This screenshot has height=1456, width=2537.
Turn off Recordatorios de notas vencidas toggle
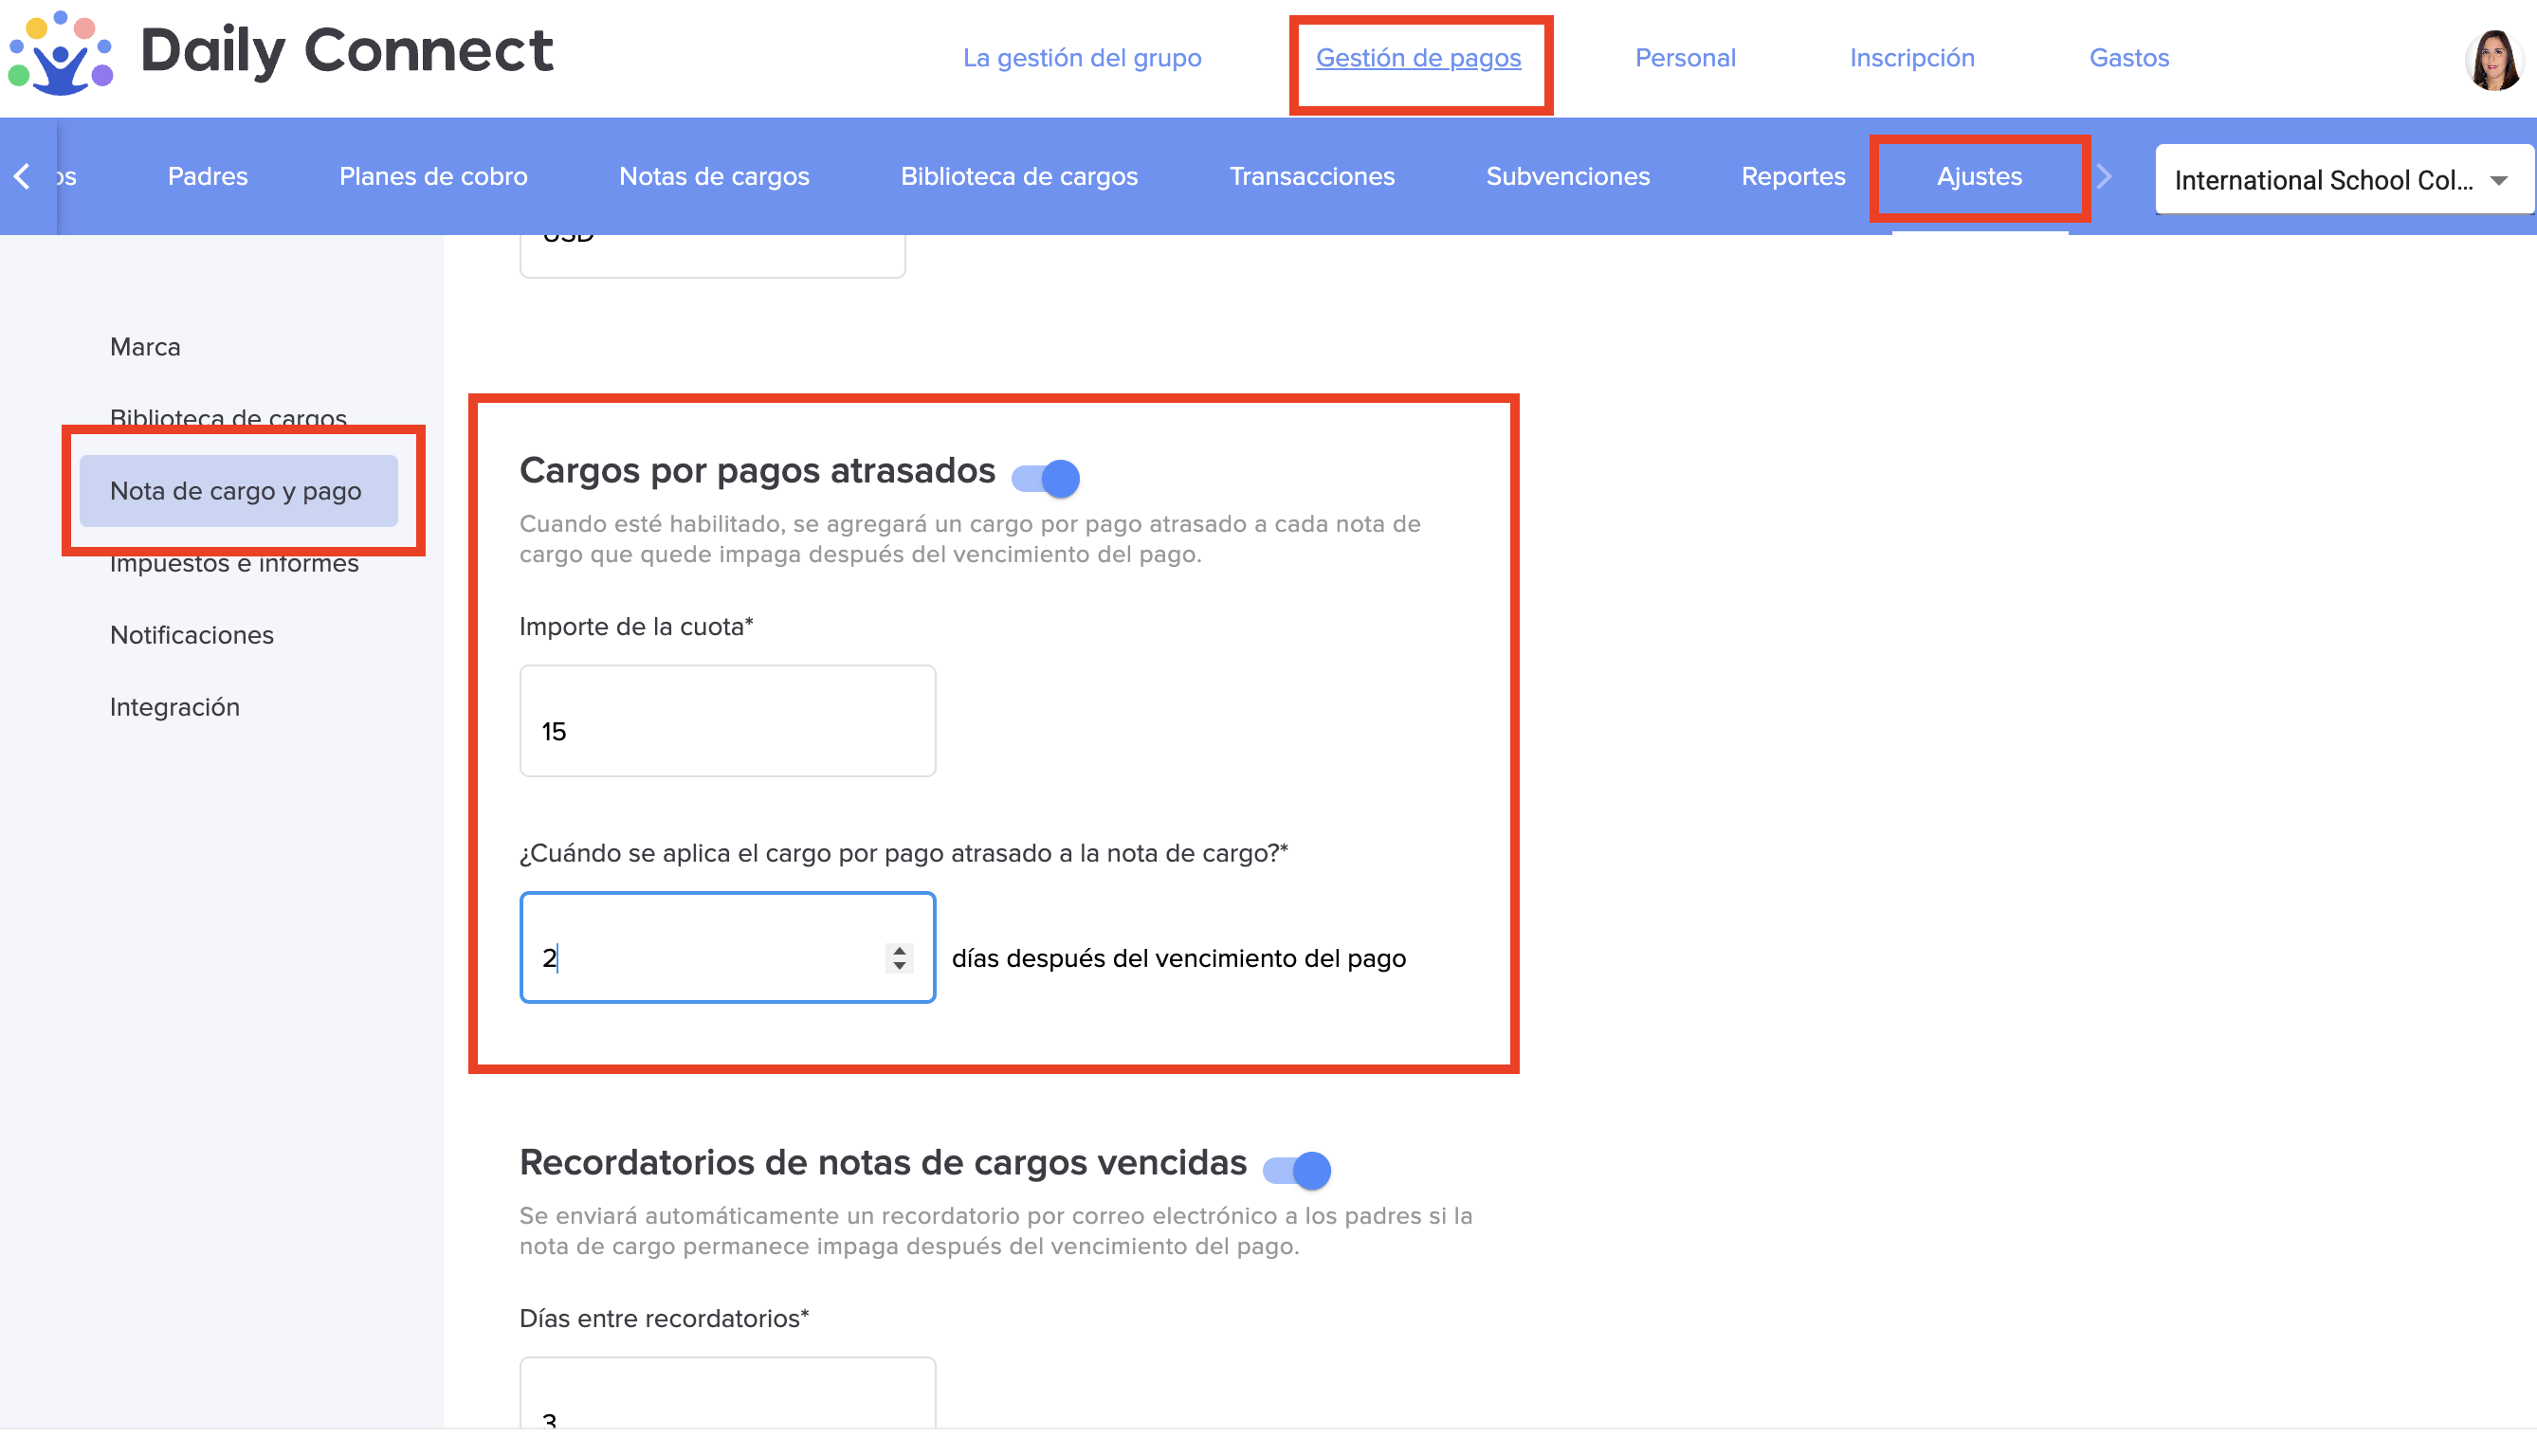(1297, 1170)
